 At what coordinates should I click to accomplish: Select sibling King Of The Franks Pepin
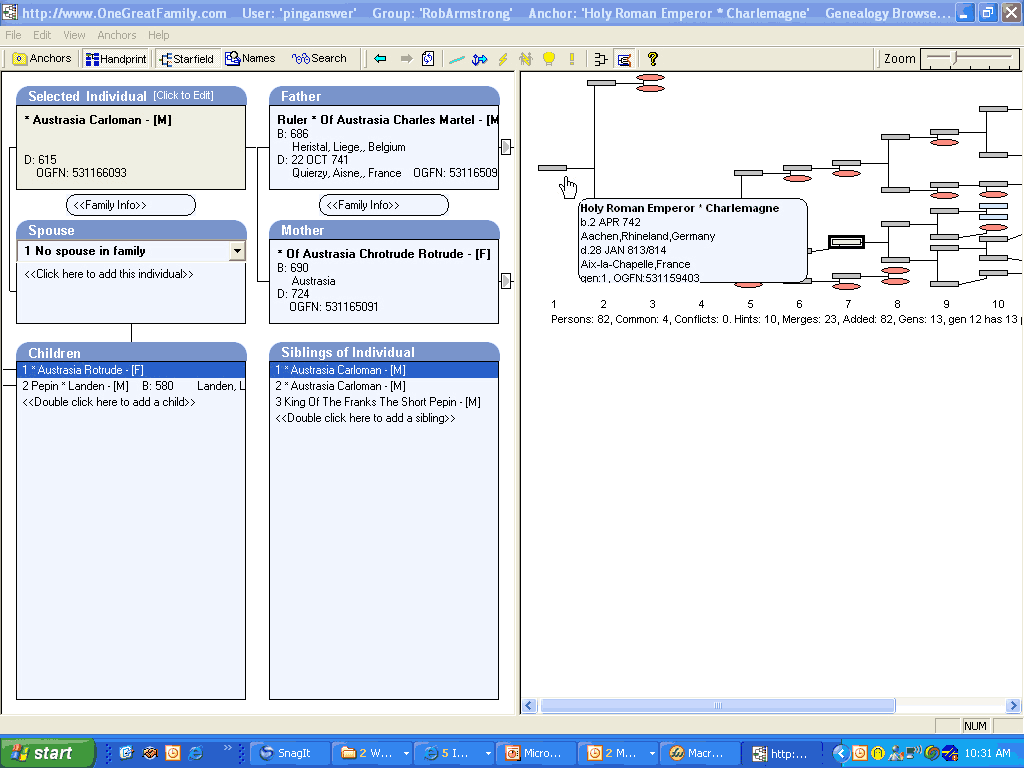coord(384,402)
